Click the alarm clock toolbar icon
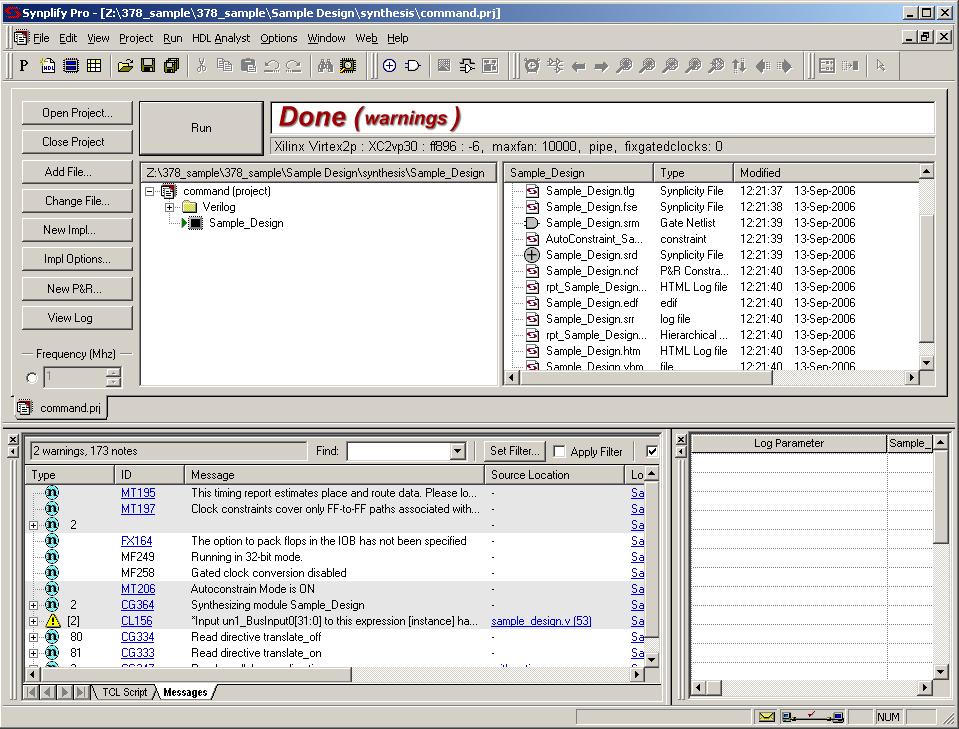The image size is (959, 729). pyautogui.click(x=531, y=65)
